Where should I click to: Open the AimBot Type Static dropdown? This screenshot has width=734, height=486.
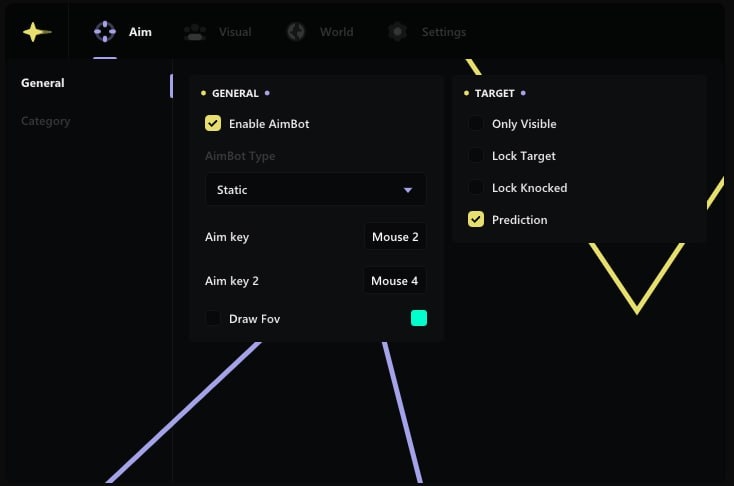click(x=315, y=190)
